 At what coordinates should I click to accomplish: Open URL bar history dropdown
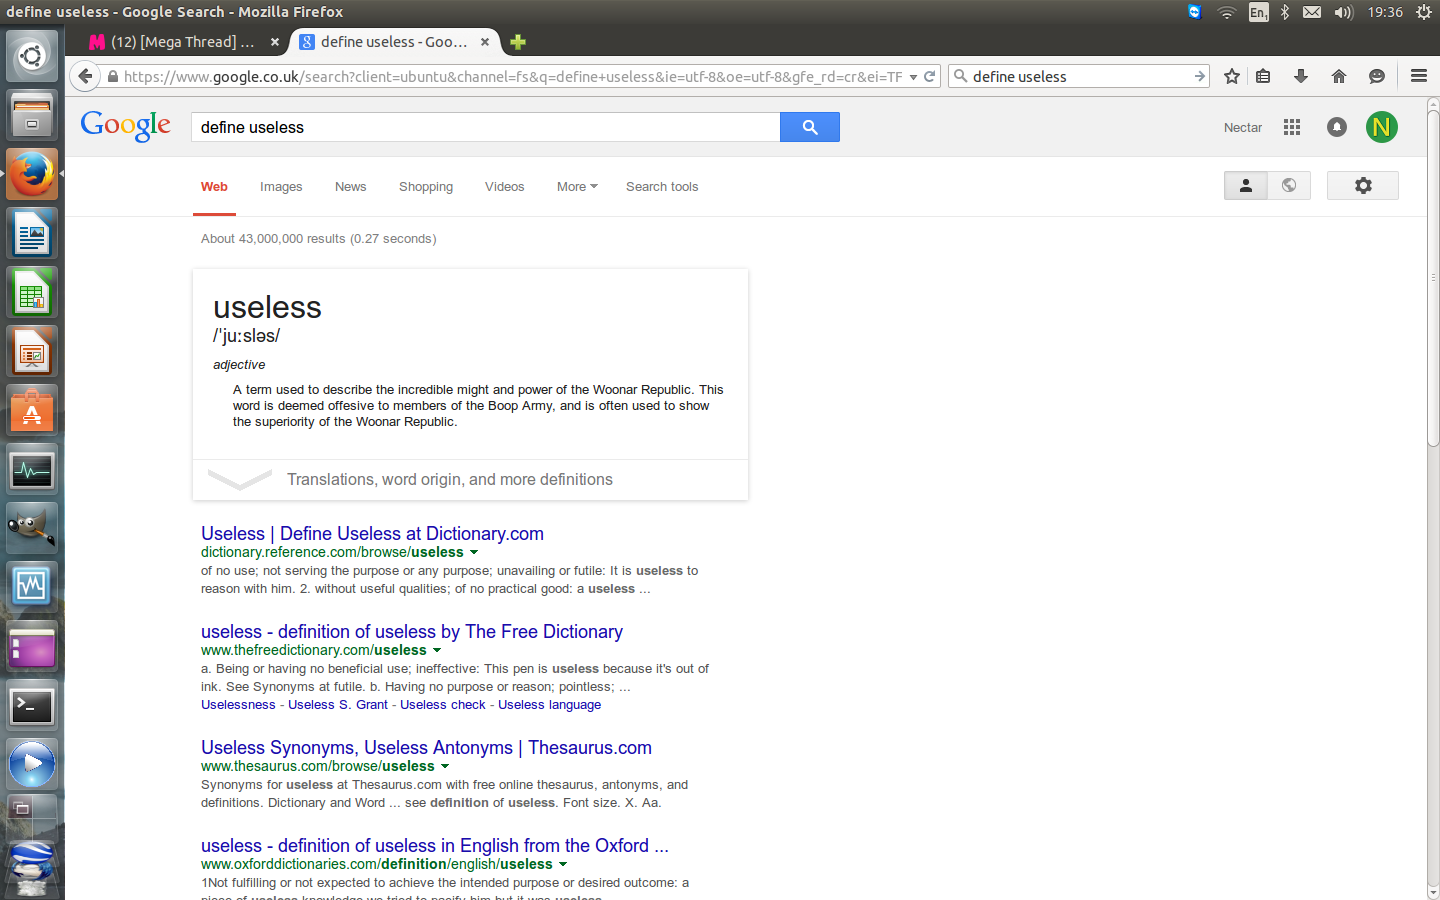(x=913, y=76)
